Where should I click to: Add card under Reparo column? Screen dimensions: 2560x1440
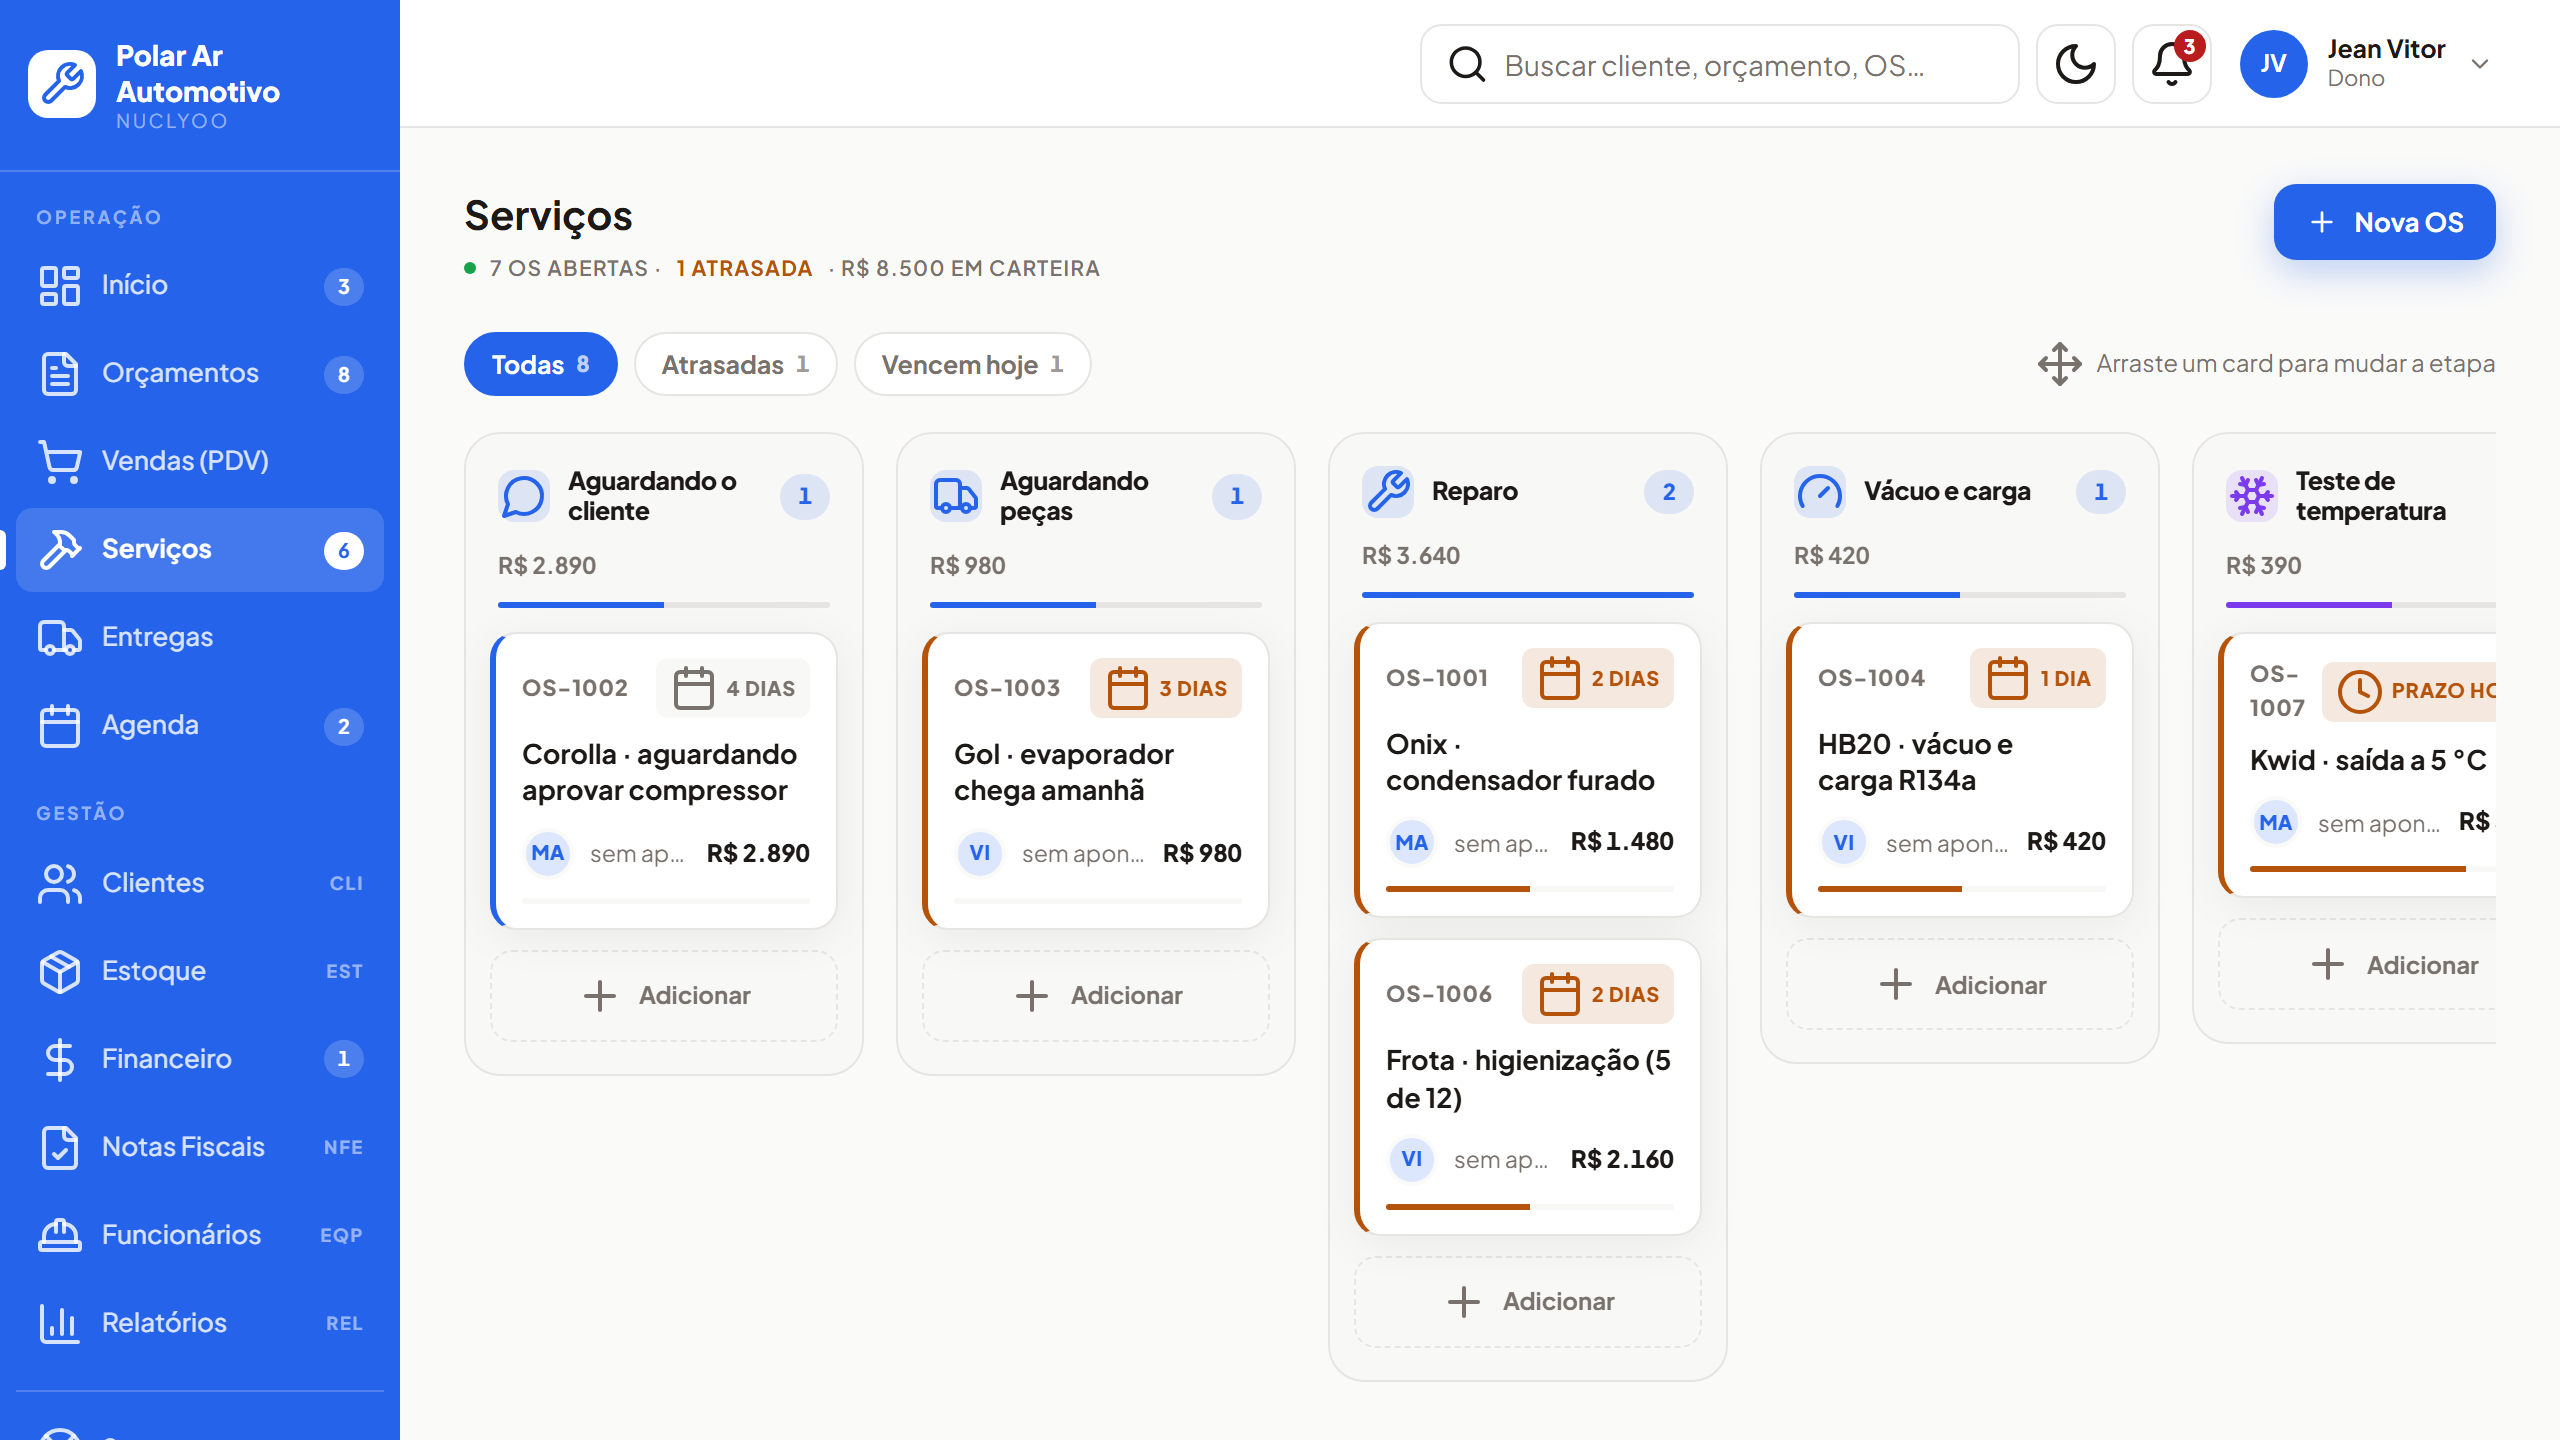1528,1302
